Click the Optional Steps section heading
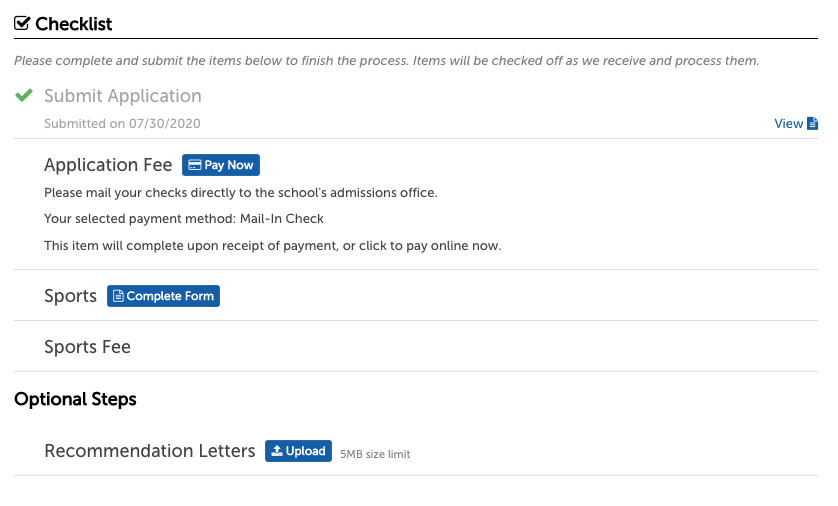Image resolution: width=838 pixels, height=506 pixels. click(75, 399)
